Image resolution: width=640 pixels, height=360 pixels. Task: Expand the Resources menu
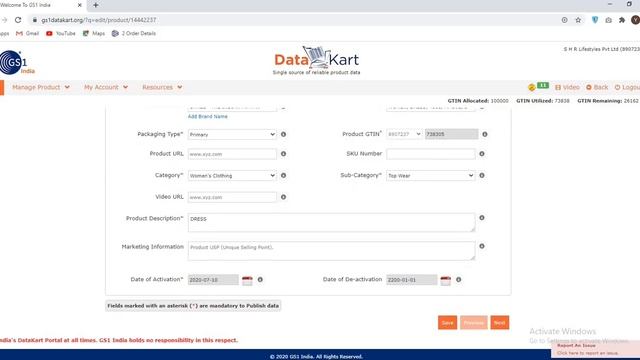[162, 87]
